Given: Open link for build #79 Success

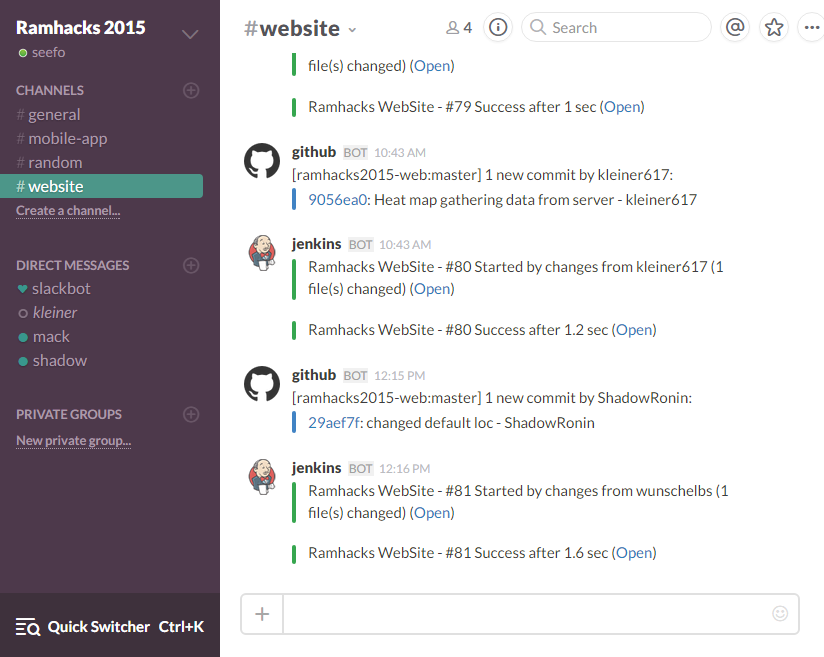Looking at the screenshot, I should pyautogui.click(x=622, y=107).
